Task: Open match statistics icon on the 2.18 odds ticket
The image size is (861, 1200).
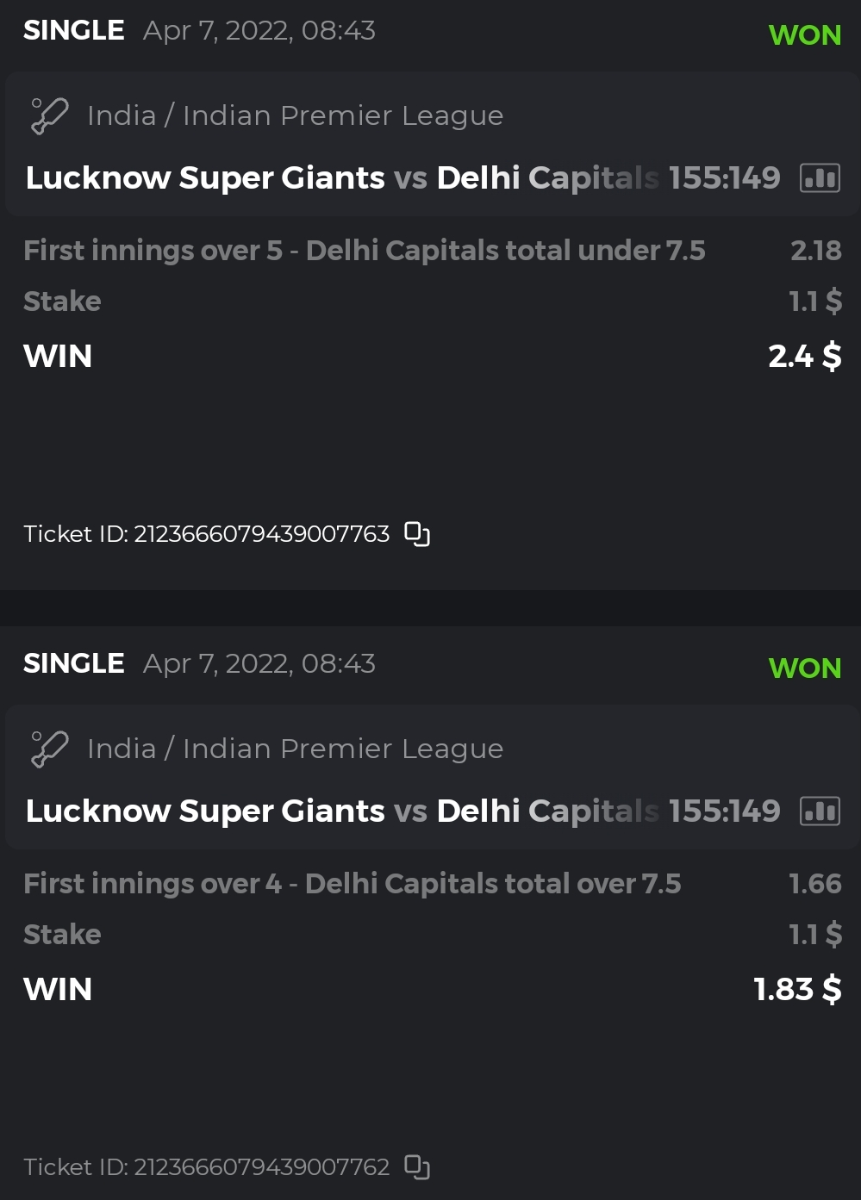Action: (x=820, y=179)
